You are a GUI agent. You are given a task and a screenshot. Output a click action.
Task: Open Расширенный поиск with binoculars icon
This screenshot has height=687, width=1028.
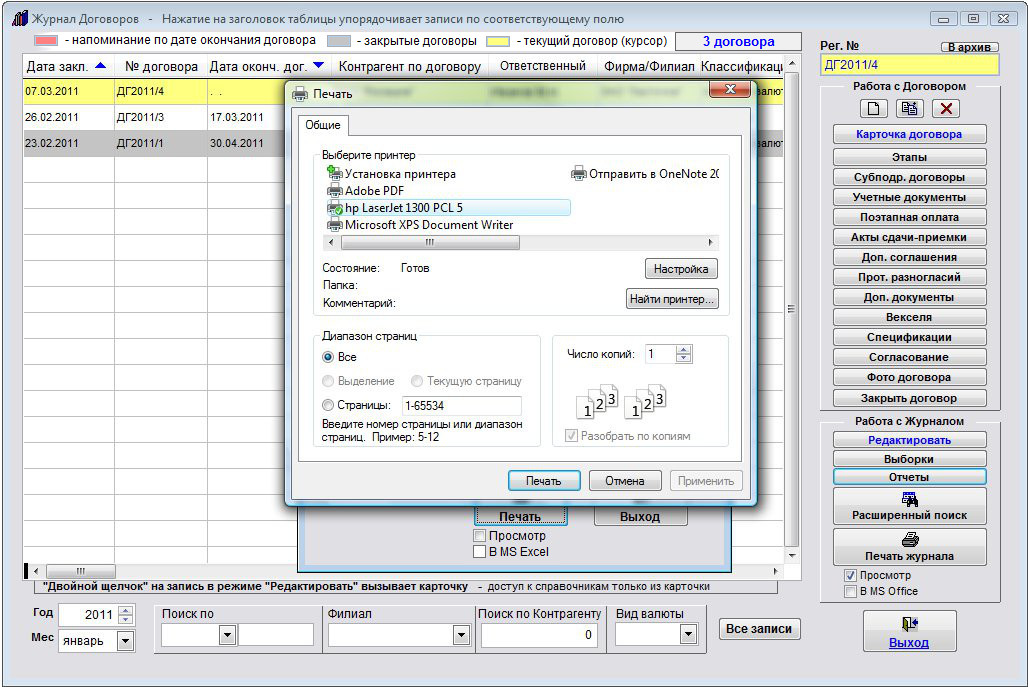(x=909, y=506)
